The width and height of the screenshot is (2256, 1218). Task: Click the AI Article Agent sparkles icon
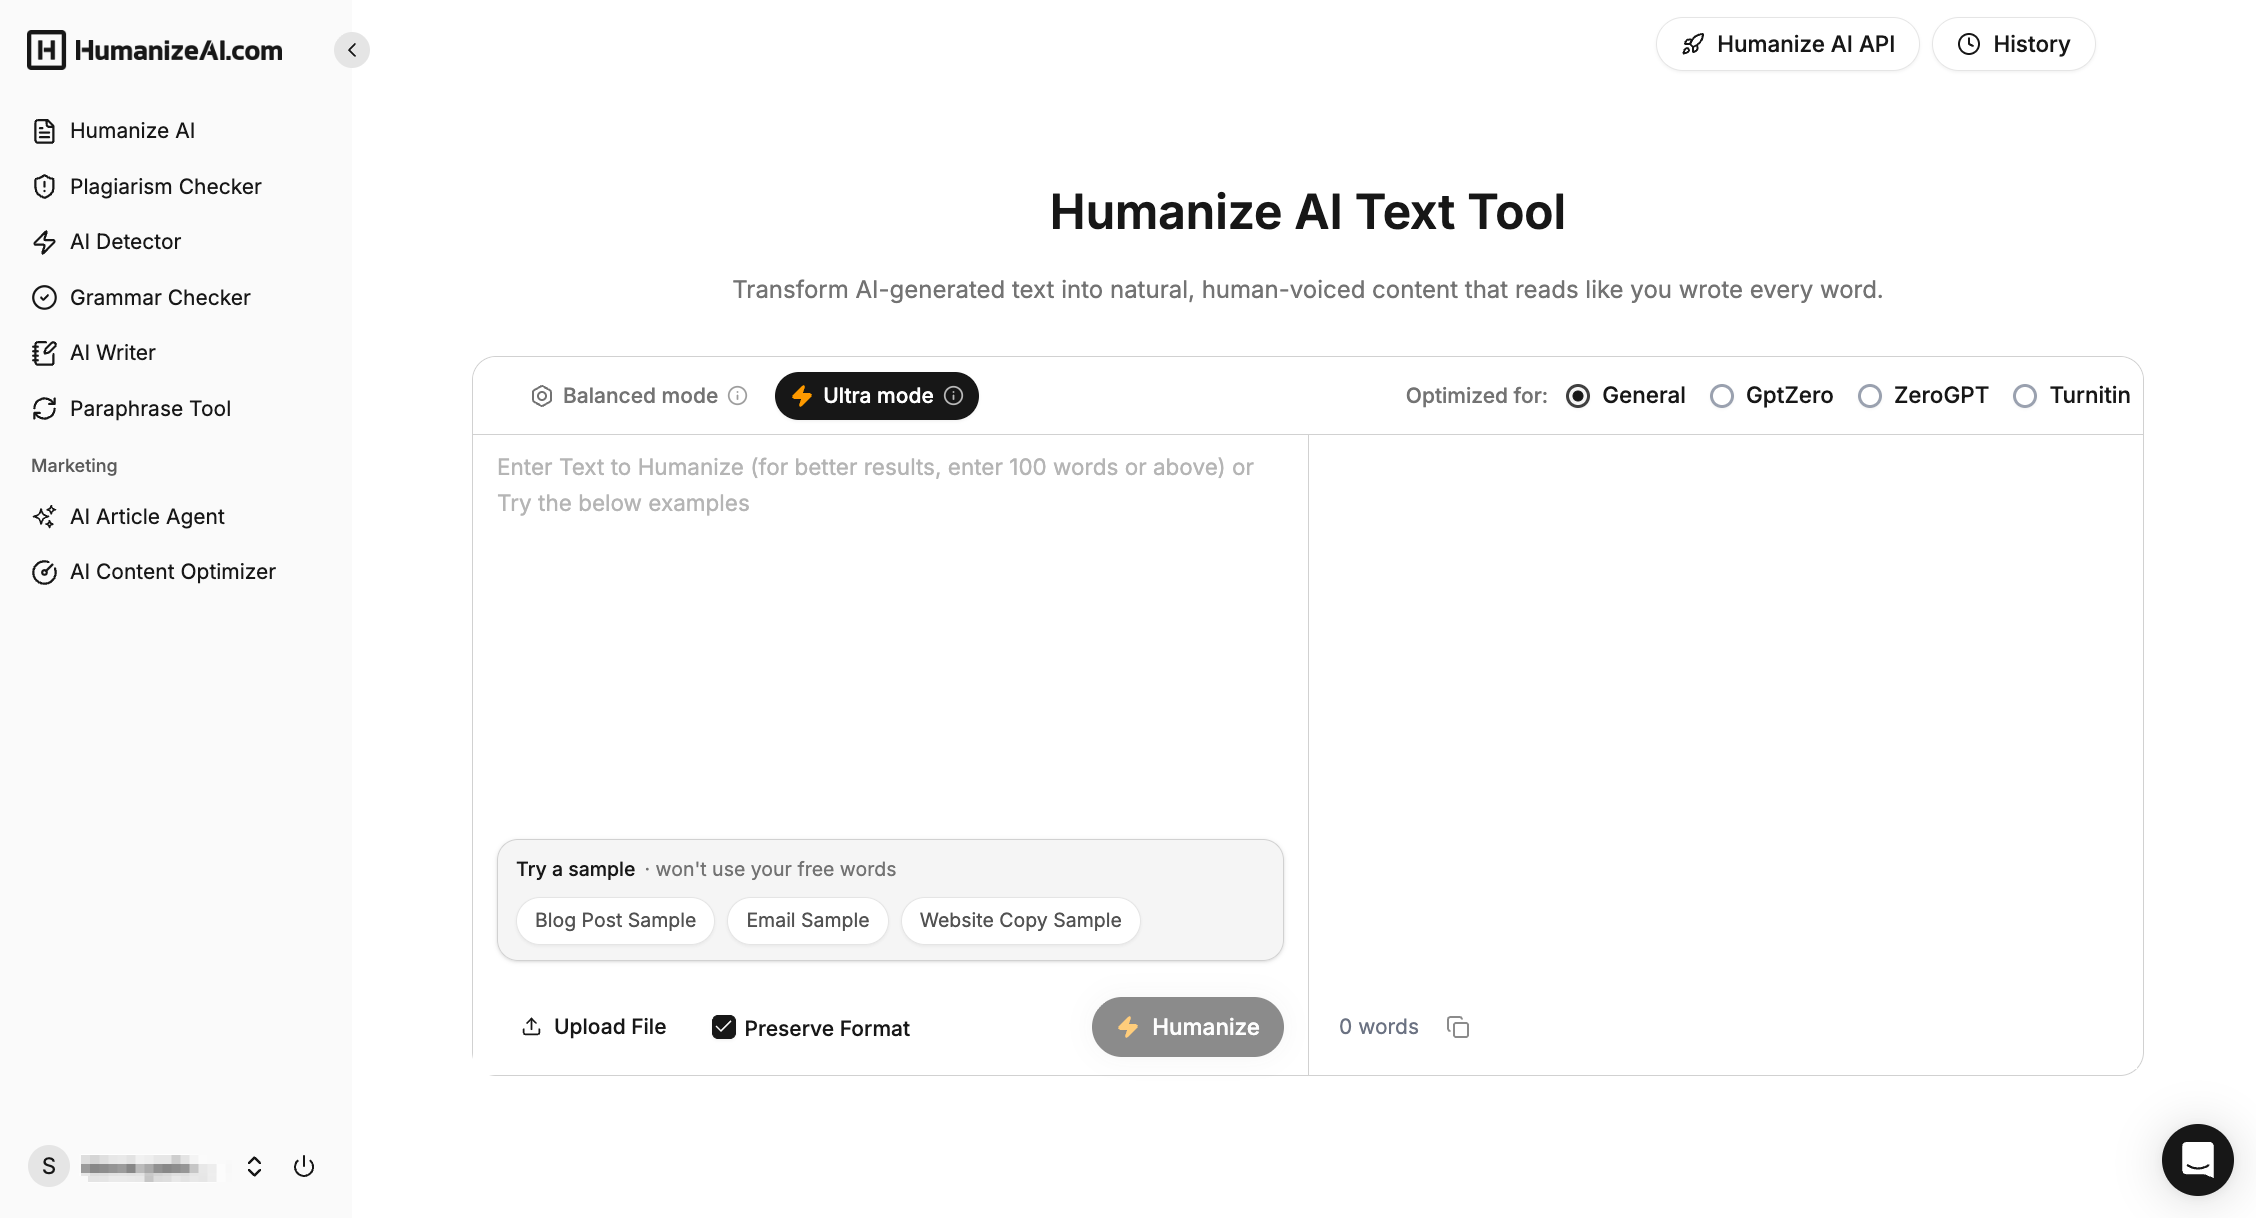44,517
